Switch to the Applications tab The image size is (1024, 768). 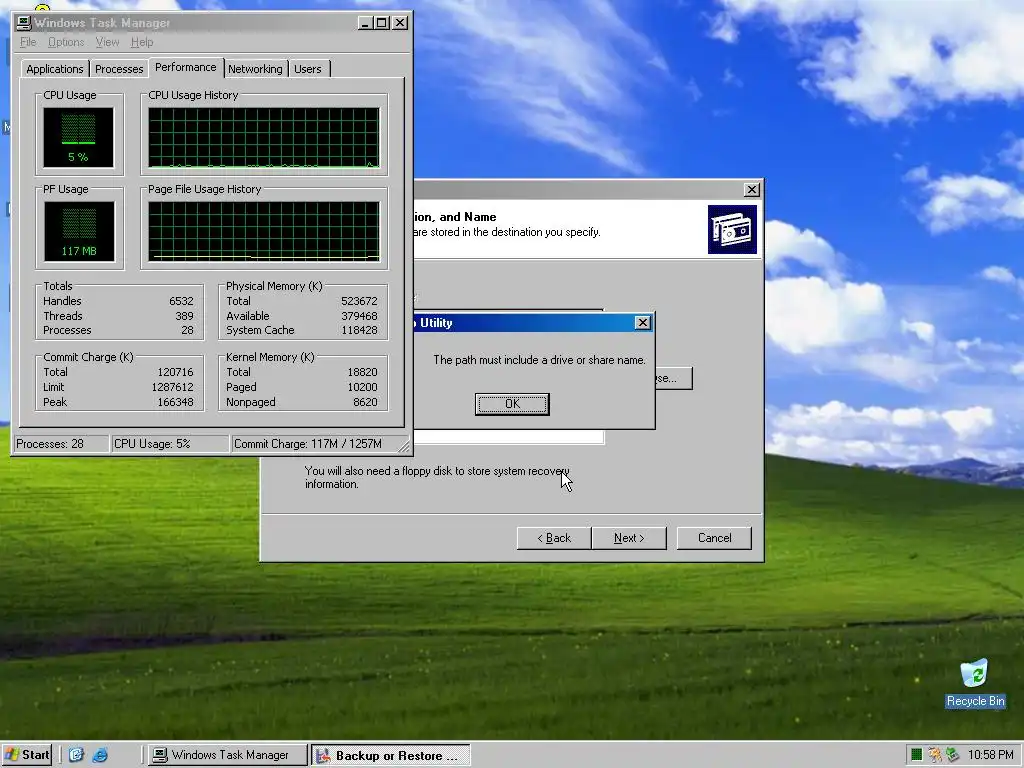point(55,69)
